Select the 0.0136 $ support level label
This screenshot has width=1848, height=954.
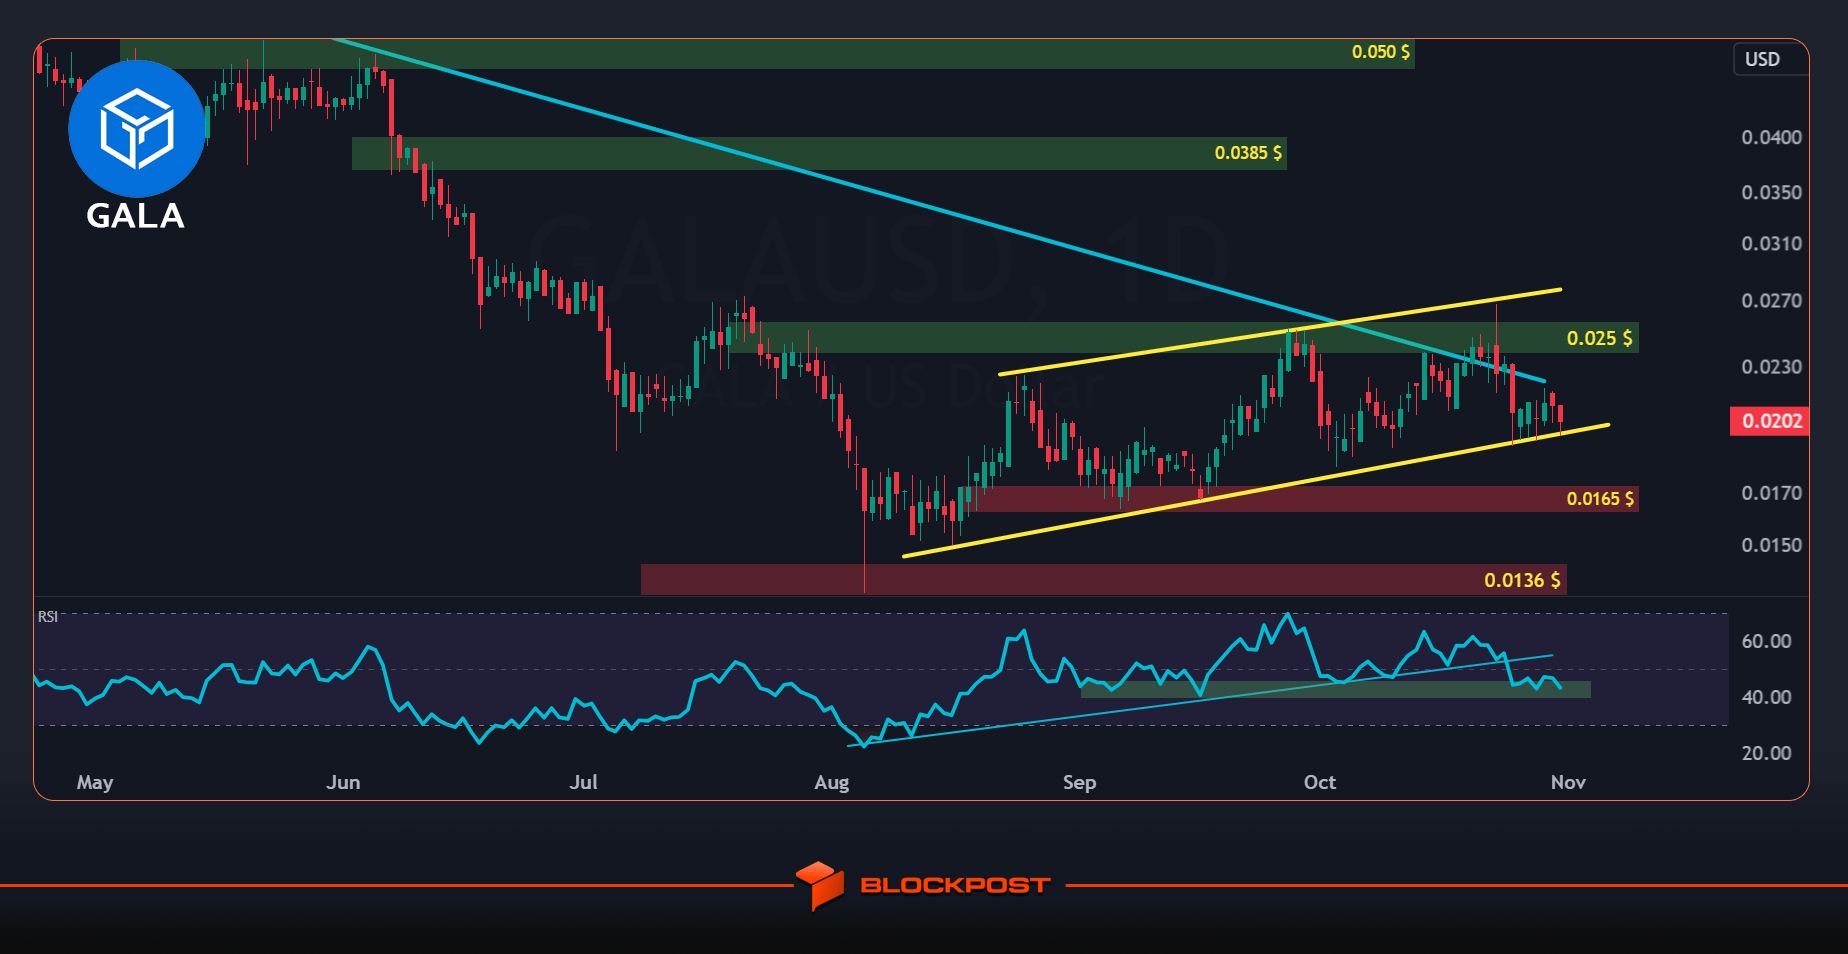tap(1522, 581)
